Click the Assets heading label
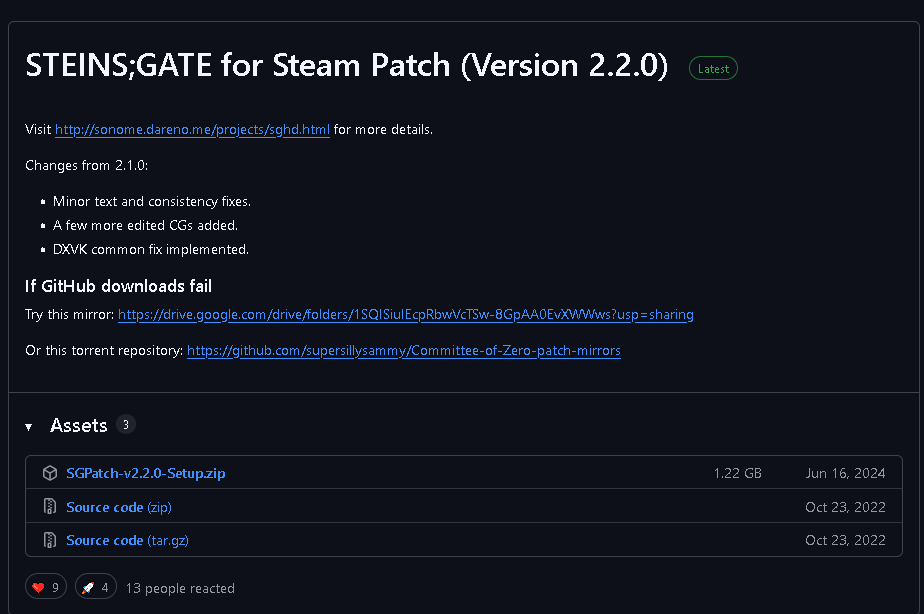 (x=79, y=426)
